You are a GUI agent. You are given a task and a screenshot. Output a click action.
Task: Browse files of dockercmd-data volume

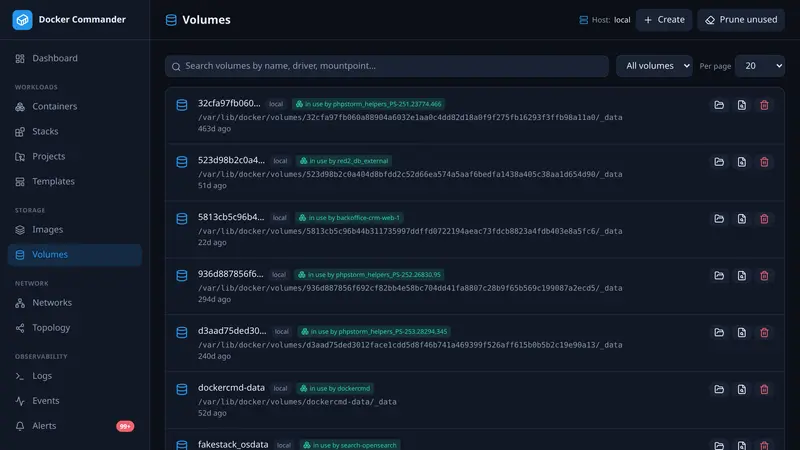click(719, 389)
